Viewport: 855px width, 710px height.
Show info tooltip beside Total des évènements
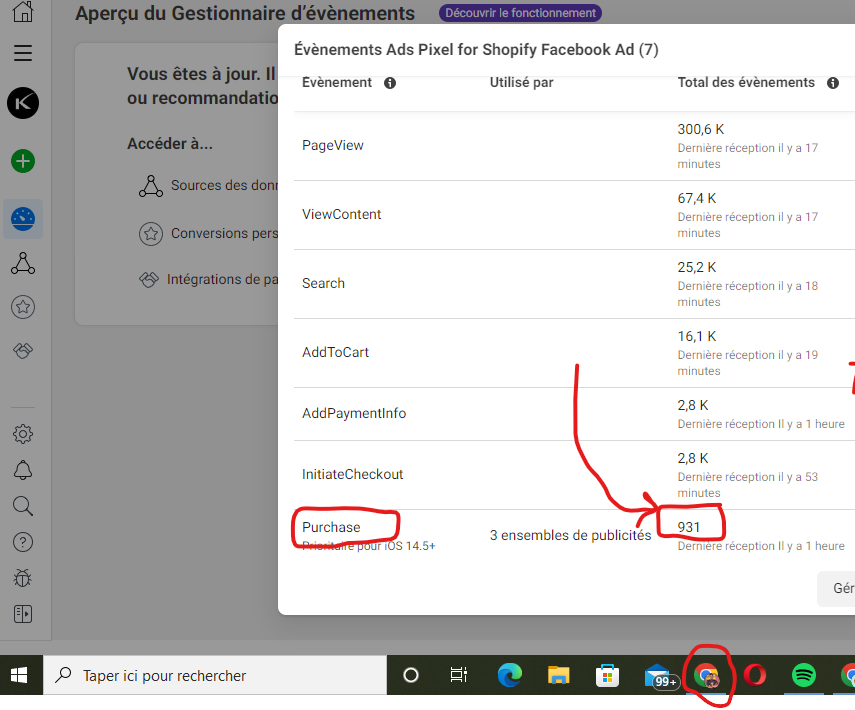pos(833,83)
